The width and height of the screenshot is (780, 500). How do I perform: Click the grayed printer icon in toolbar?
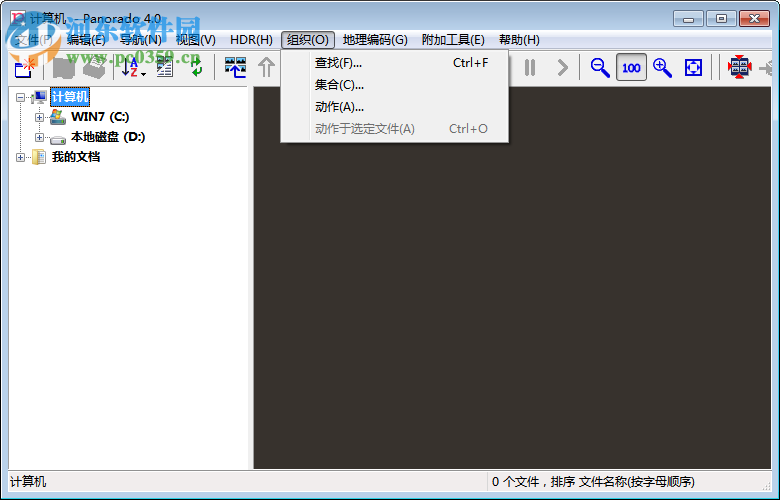[94, 67]
